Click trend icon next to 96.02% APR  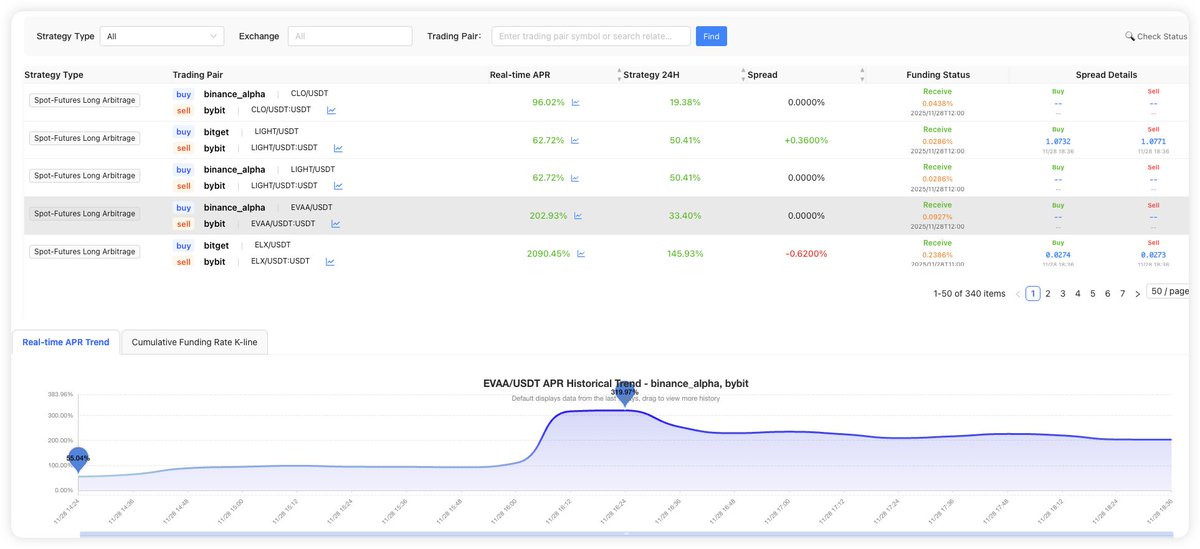point(576,102)
